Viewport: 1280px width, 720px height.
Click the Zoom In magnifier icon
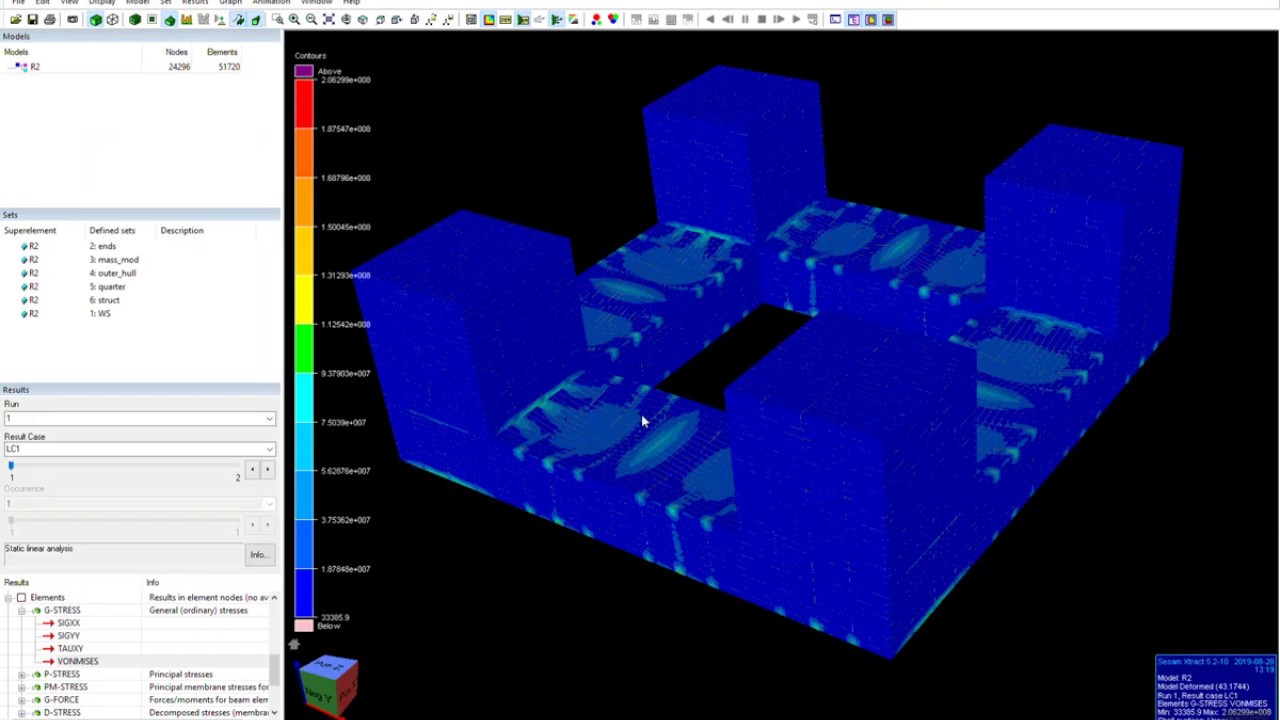(x=295, y=19)
